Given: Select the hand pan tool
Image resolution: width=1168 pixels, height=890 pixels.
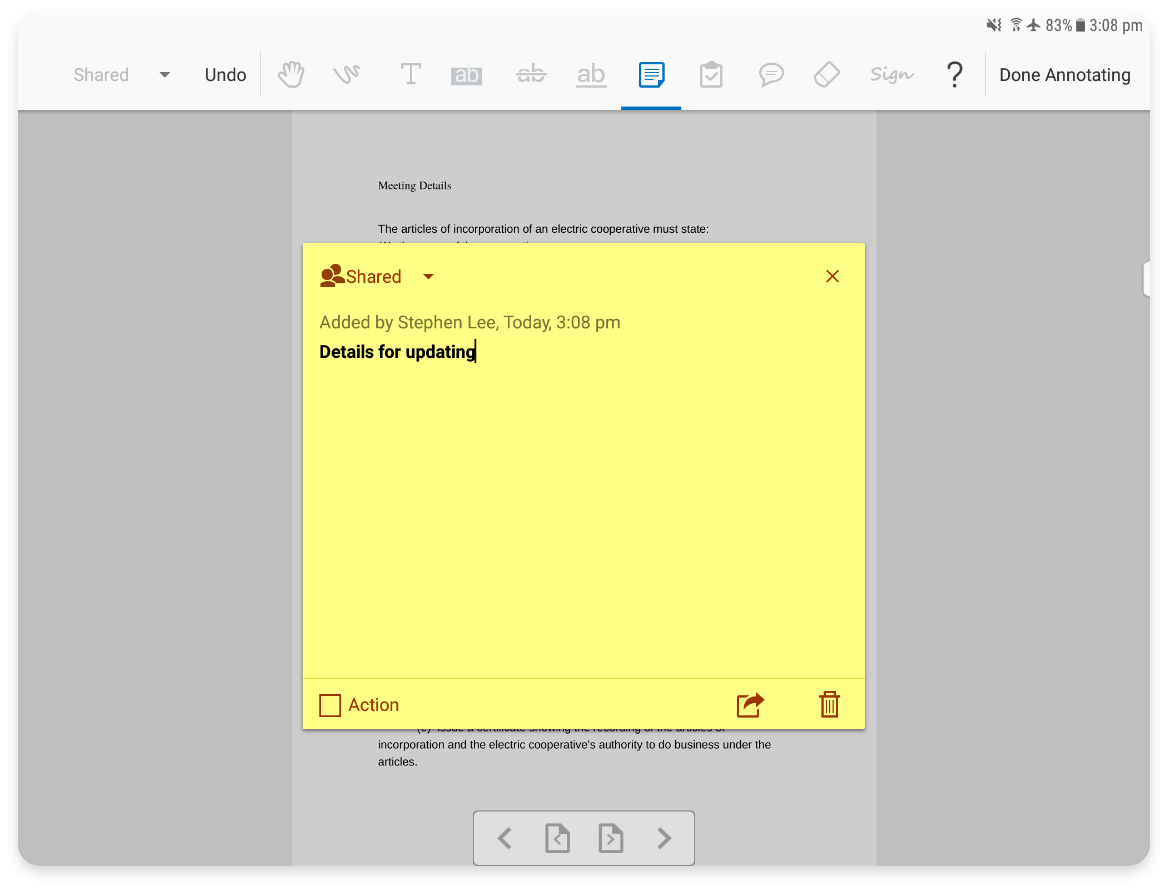Looking at the screenshot, I should [291, 75].
